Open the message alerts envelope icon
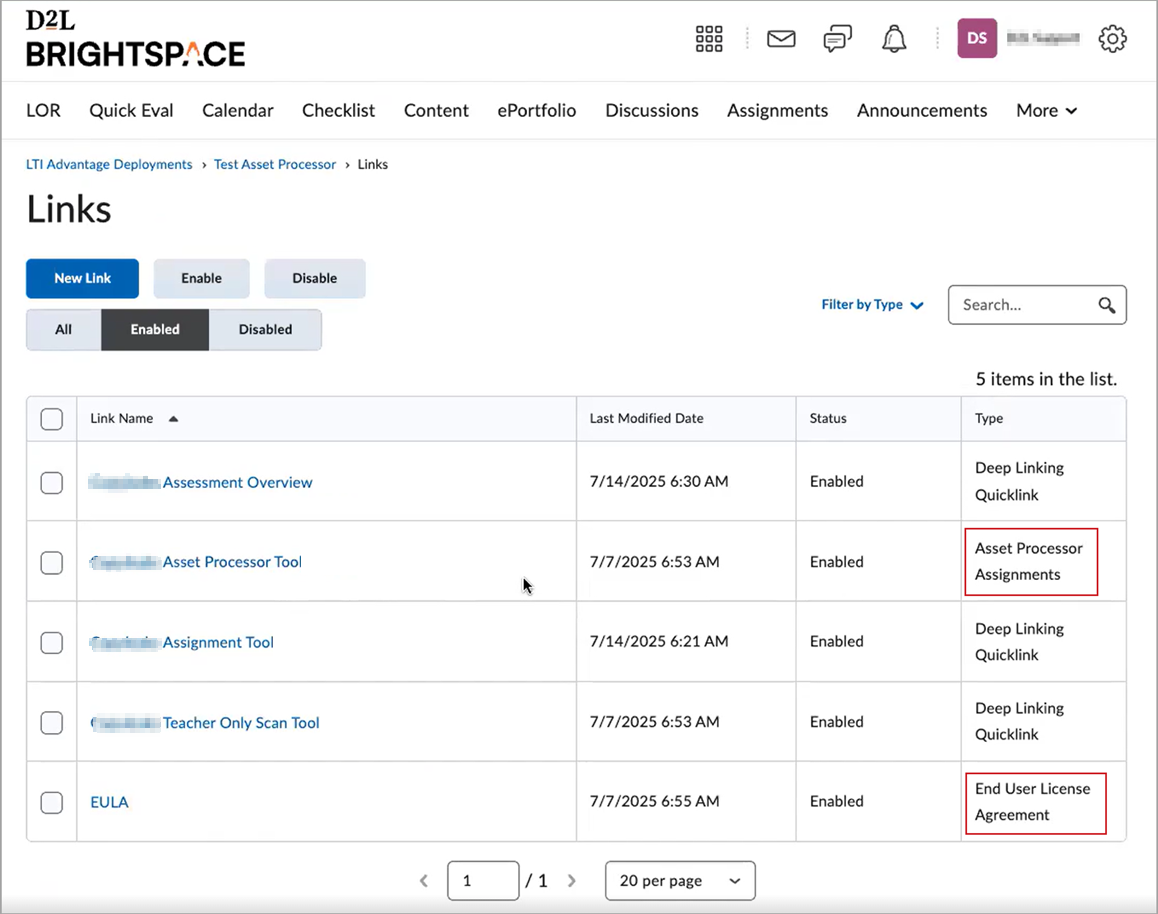Image resolution: width=1158 pixels, height=914 pixels. click(x=781, y=38)
